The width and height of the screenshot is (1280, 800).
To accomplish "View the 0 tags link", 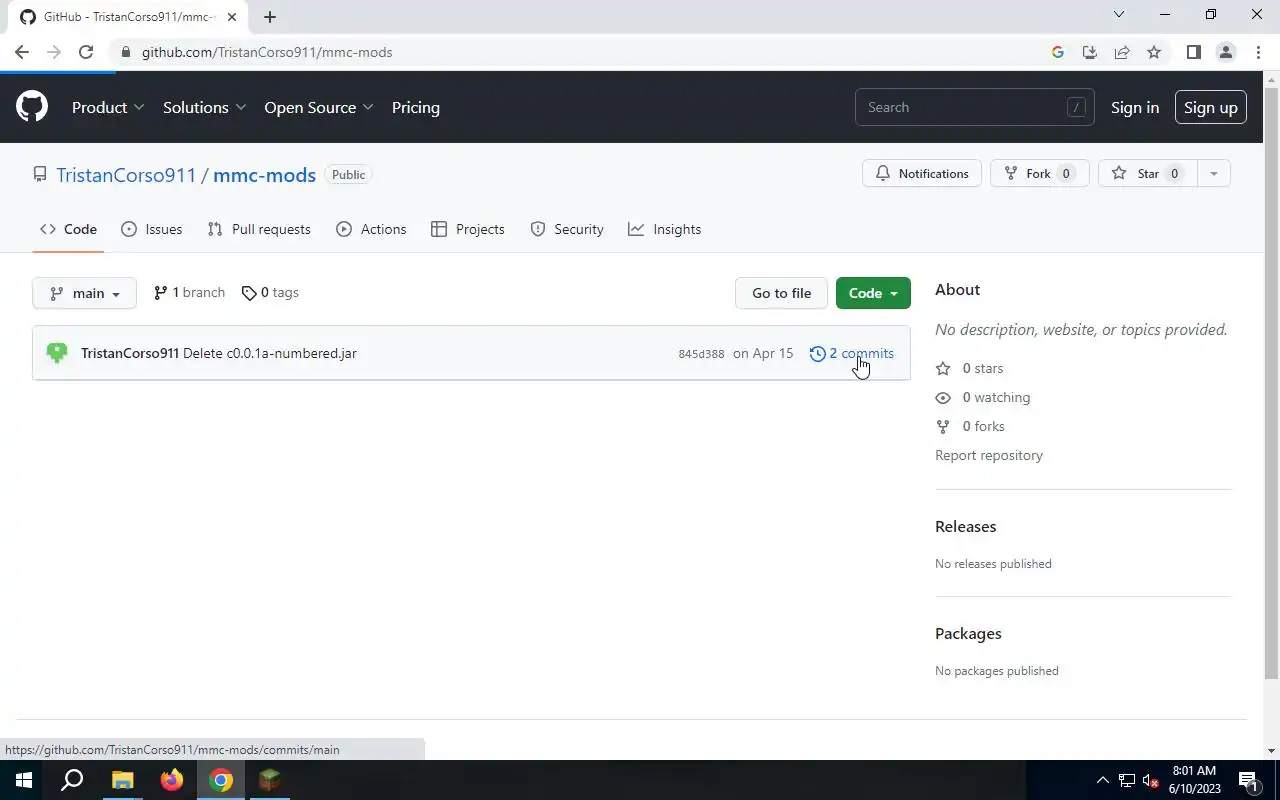I will tap(270, 292).
